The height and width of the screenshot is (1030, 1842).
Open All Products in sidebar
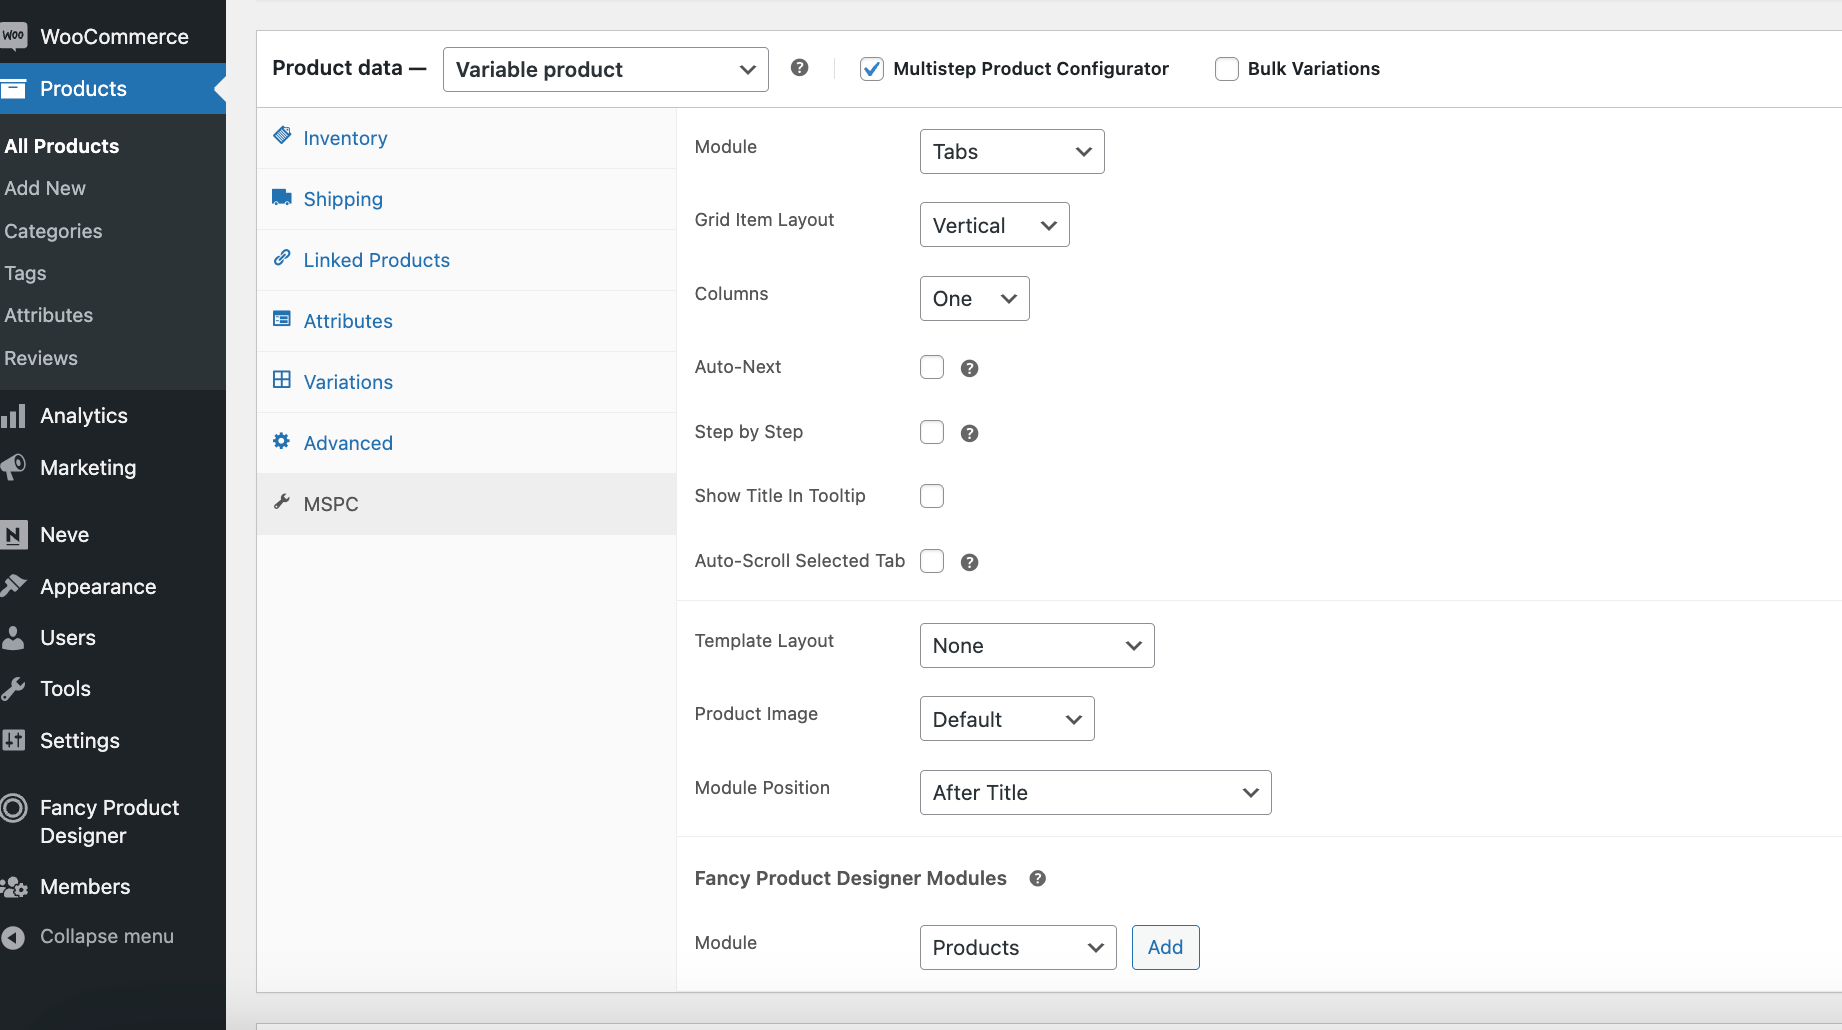click(x=62, y=146)
